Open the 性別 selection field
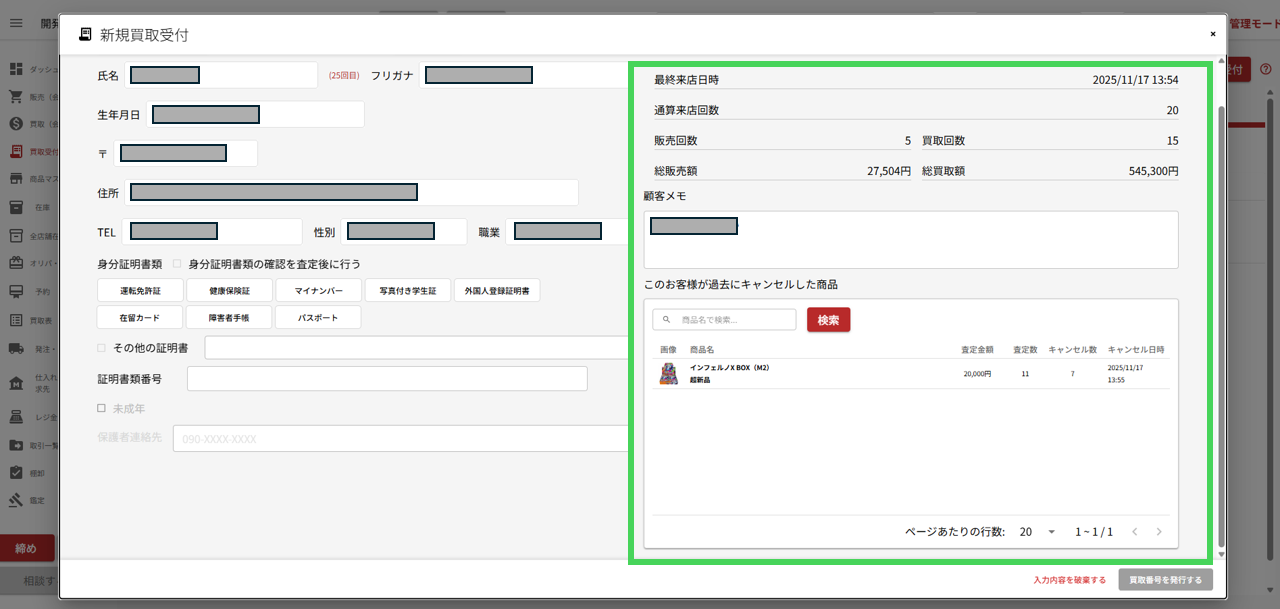 click(x=403, y=232)
